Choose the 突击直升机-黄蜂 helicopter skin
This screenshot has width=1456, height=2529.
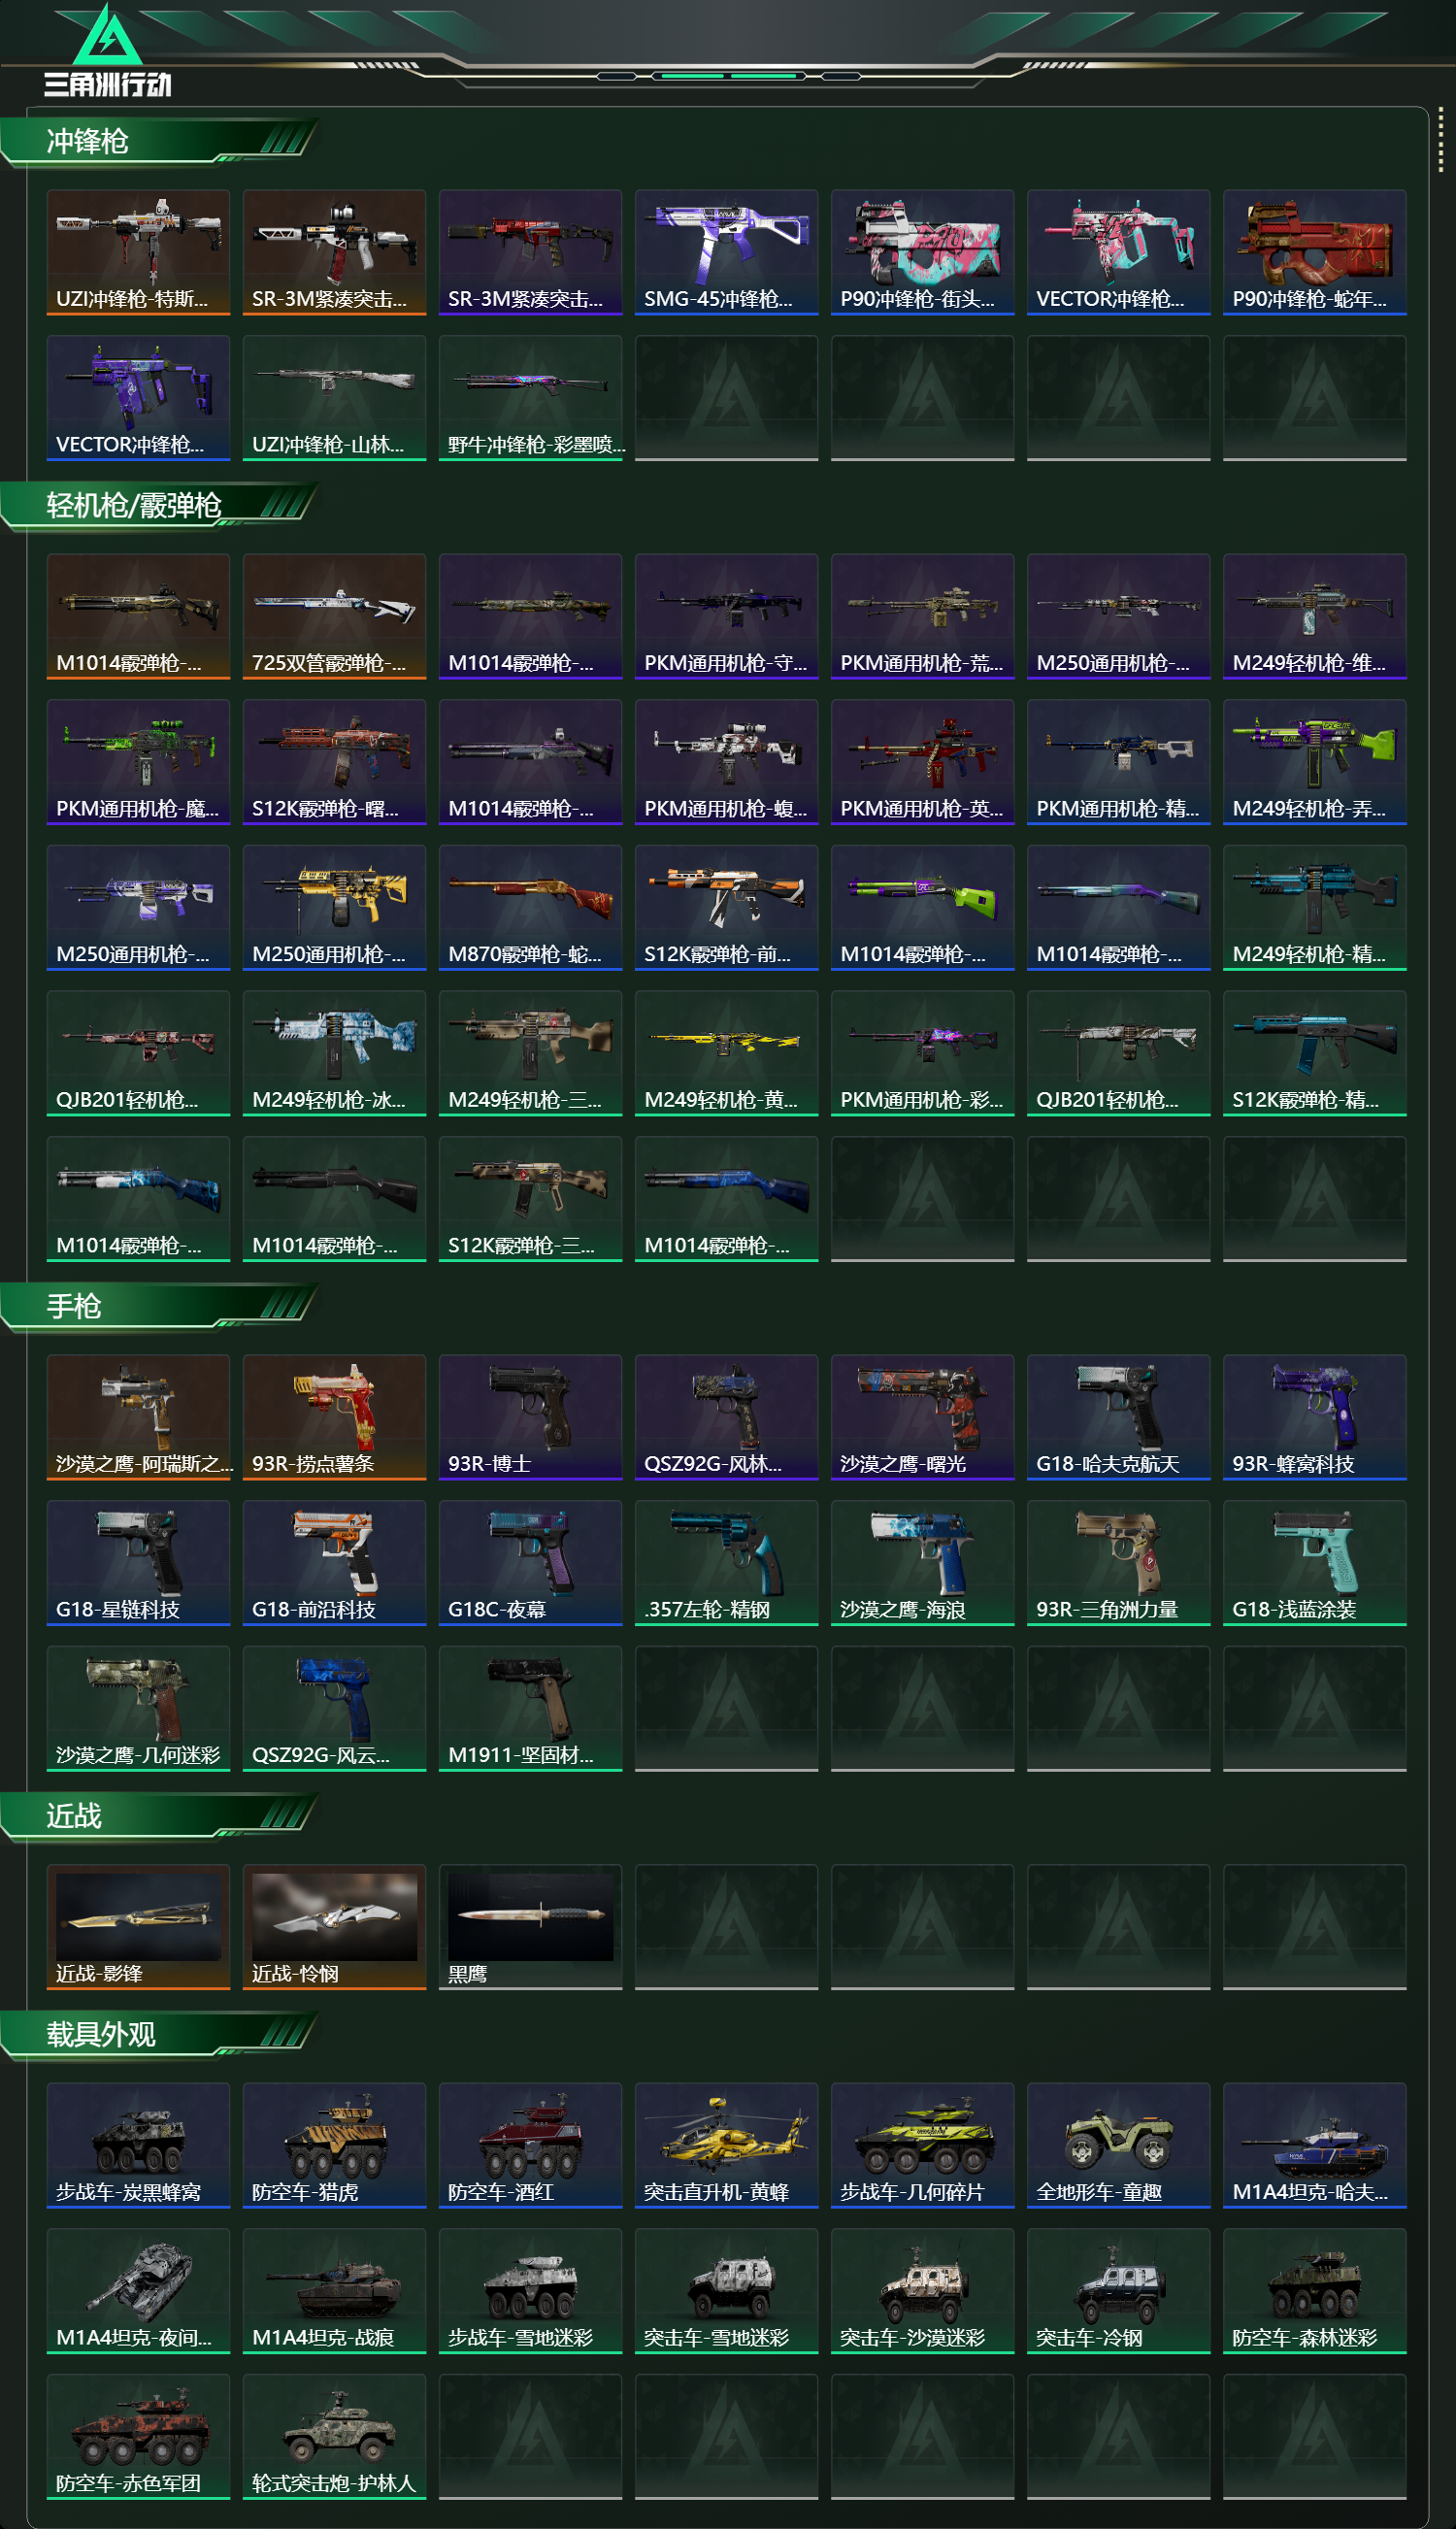[x=726, y=2145]
